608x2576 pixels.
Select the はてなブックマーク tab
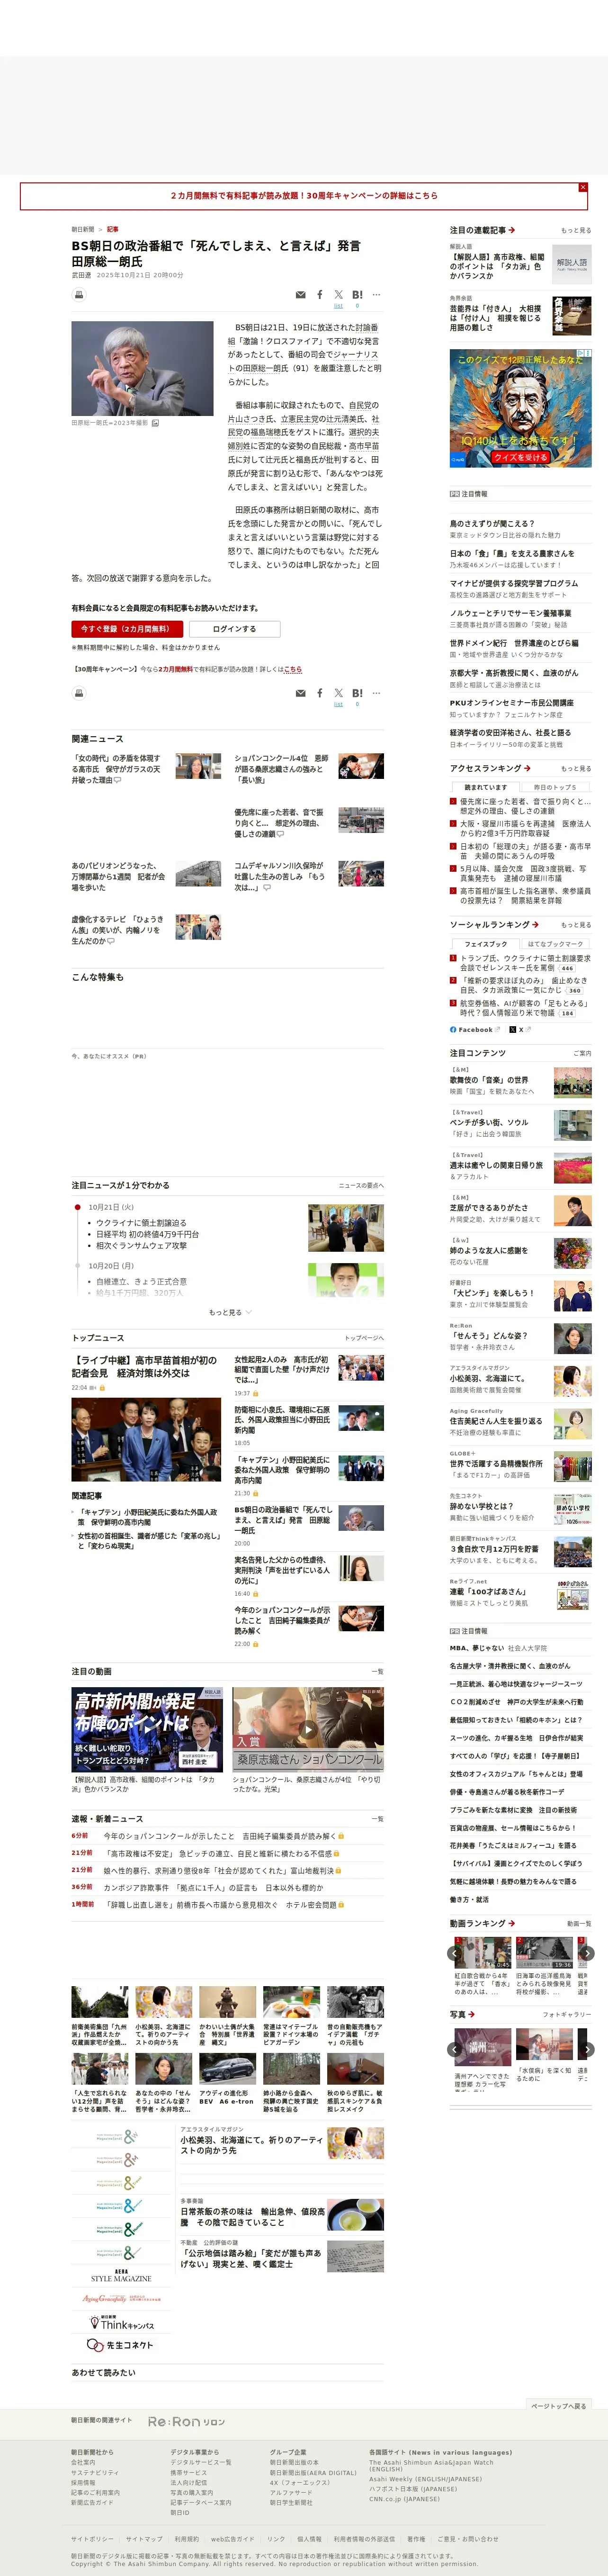(555, 943)
